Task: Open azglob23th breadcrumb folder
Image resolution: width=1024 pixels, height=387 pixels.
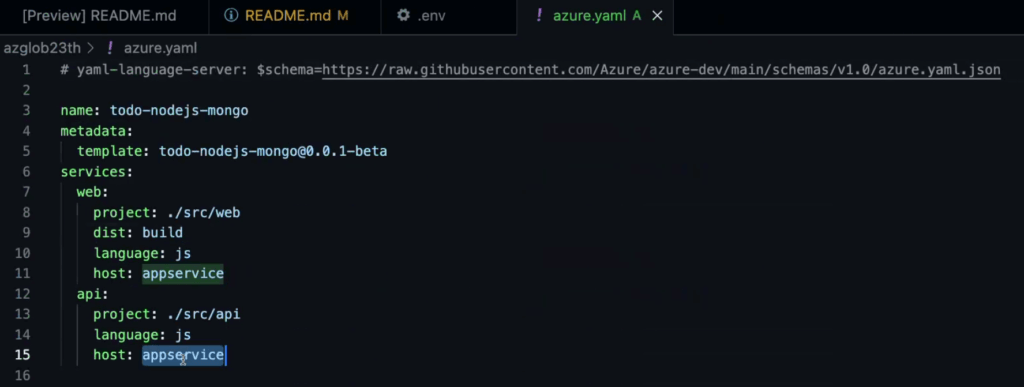Action: coord(42,48)
